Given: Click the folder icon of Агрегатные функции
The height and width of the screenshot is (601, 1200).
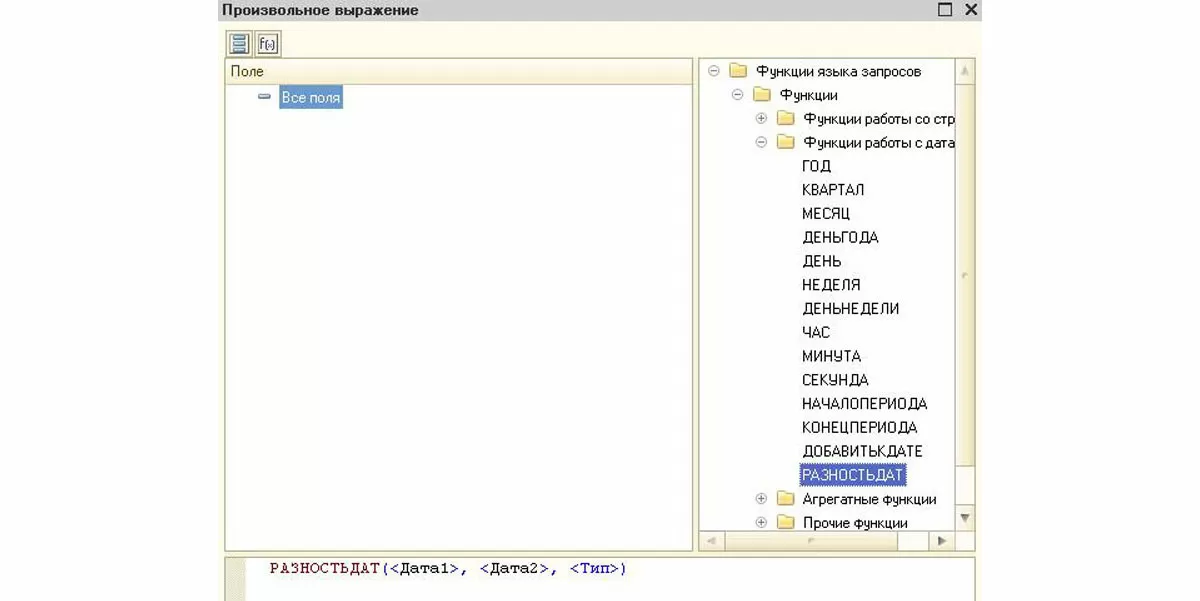Looking at the screenshot, I should point(786,499).
